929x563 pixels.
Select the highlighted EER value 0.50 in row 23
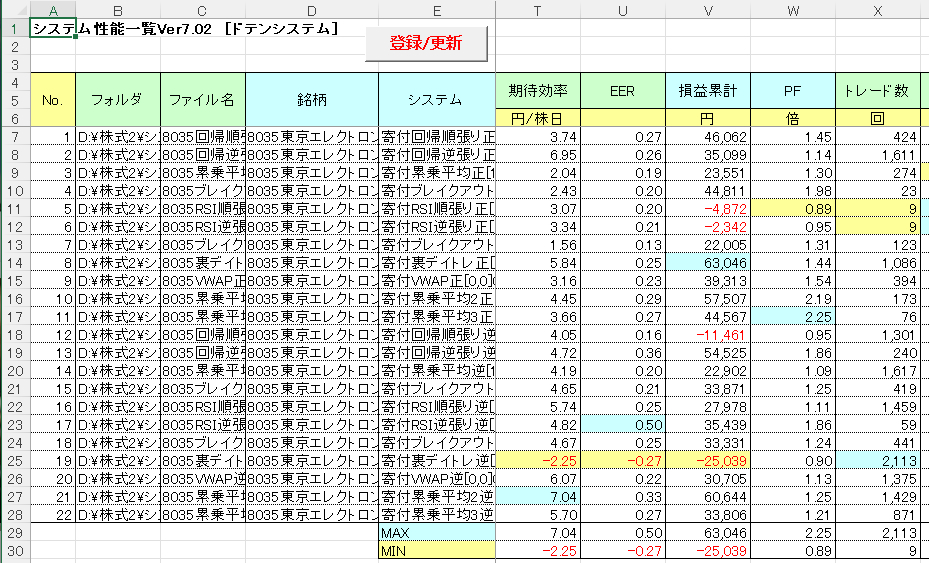tap(623, 425)
